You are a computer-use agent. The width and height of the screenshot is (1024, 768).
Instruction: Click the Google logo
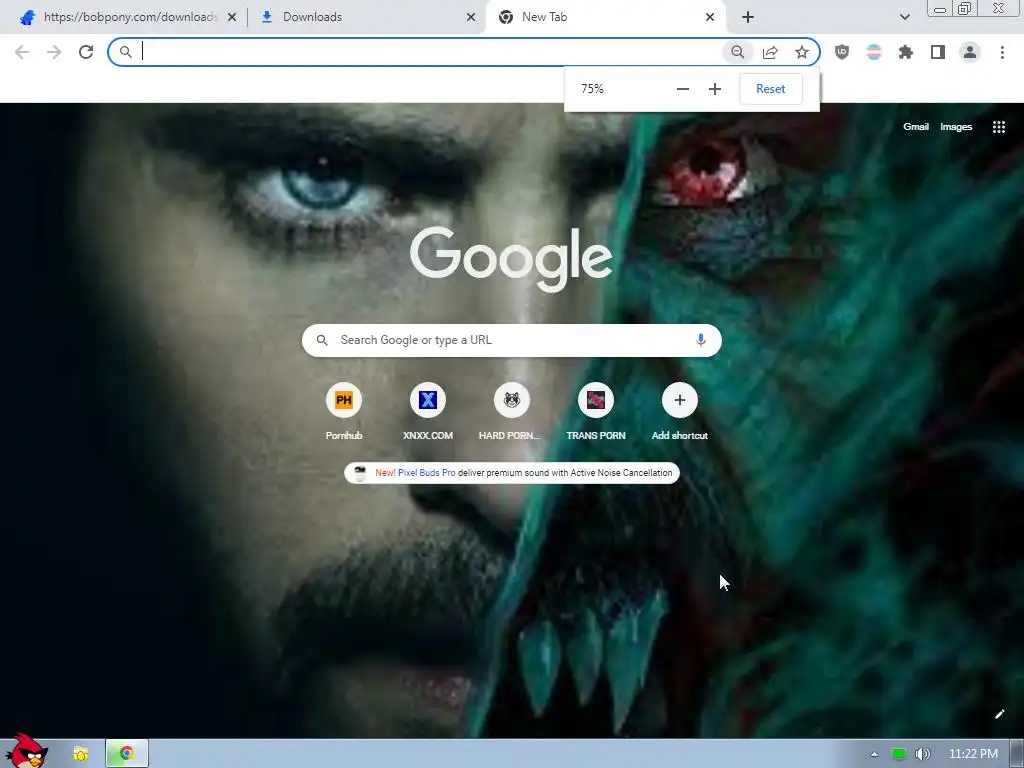pyautogui.click(x=511, y=259)
